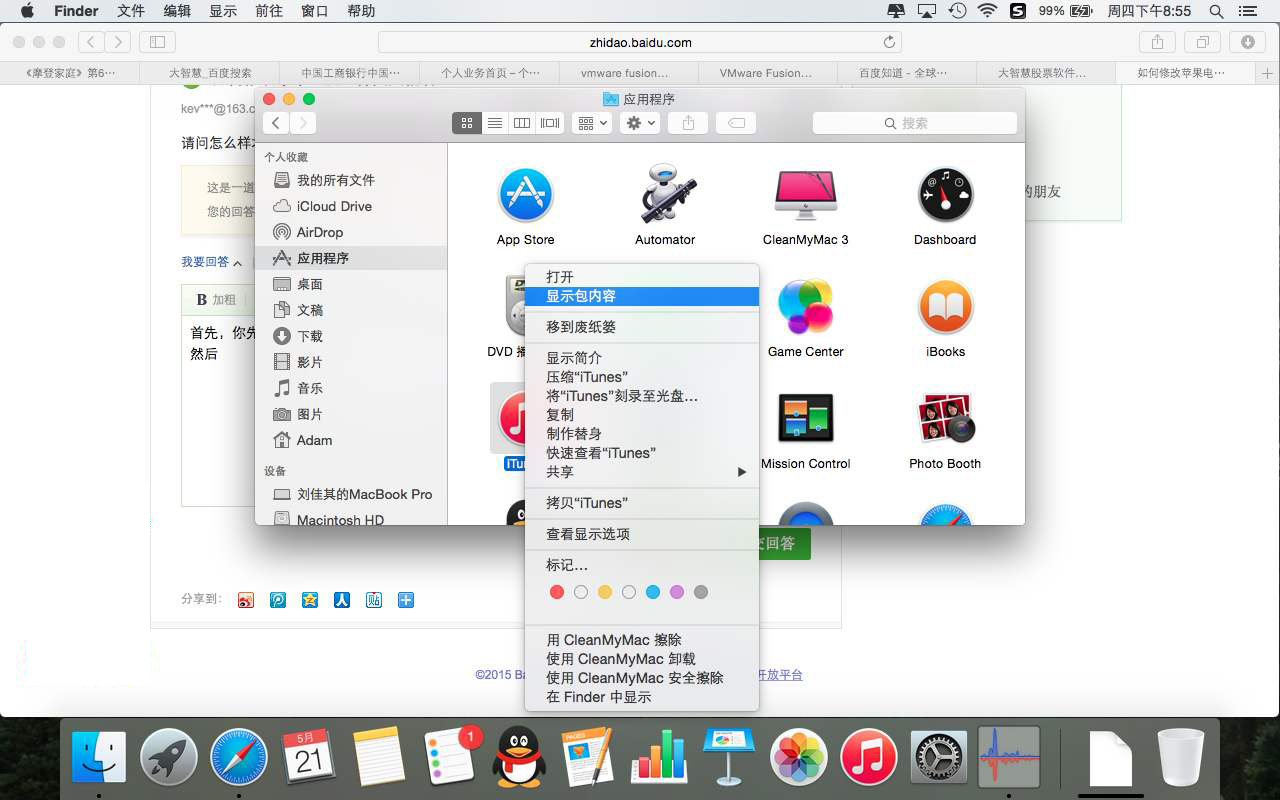The width and height of the screenshot is (1280, 800).
Task: Switch Finder to list view
Action: (494, 123)
